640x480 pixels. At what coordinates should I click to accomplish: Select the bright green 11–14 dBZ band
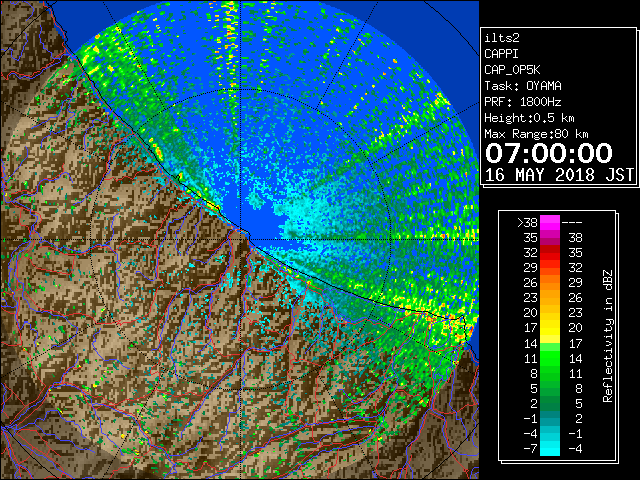click(x=550, y=358)
